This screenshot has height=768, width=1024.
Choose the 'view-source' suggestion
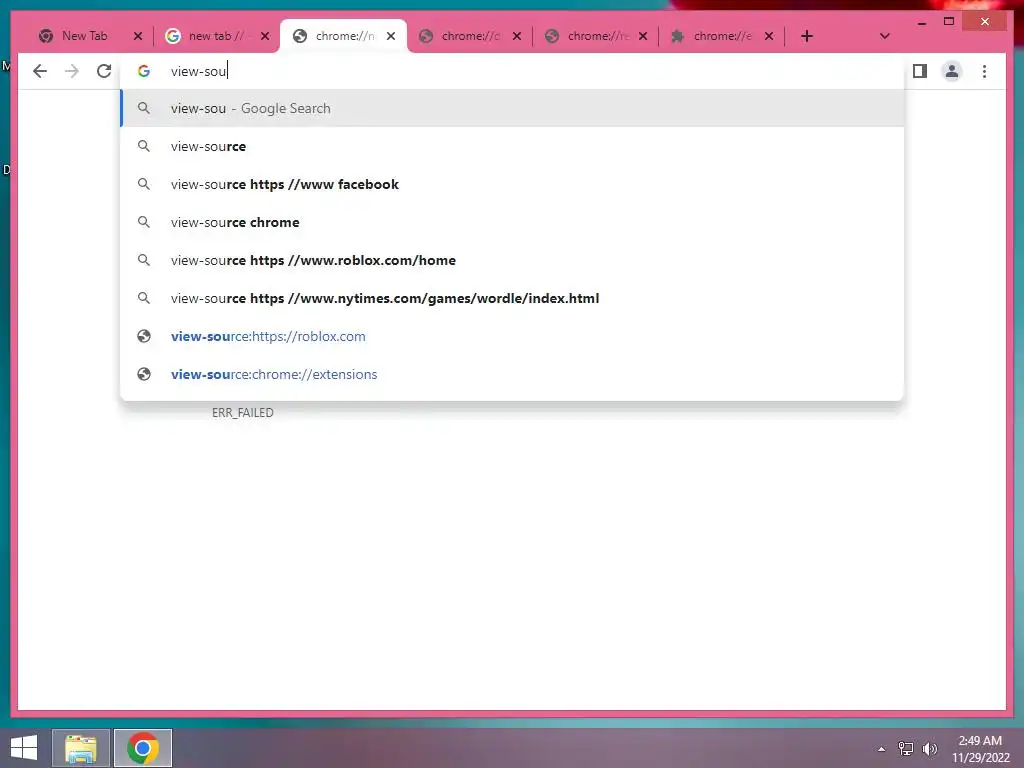point(512,146)
